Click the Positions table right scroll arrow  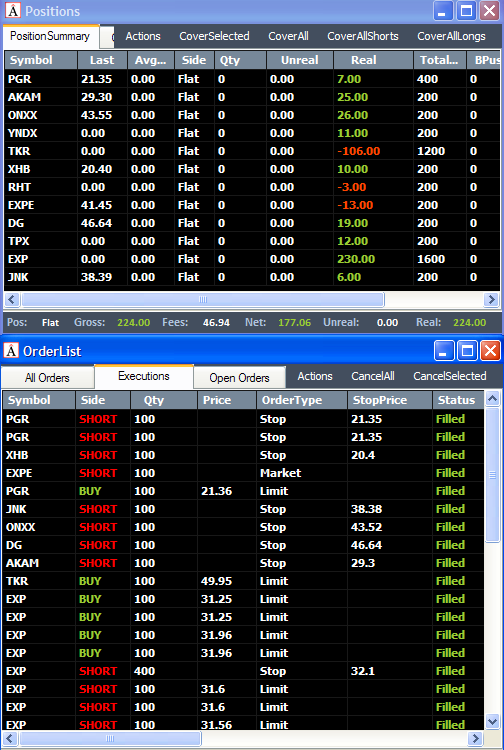click(491, 299)
